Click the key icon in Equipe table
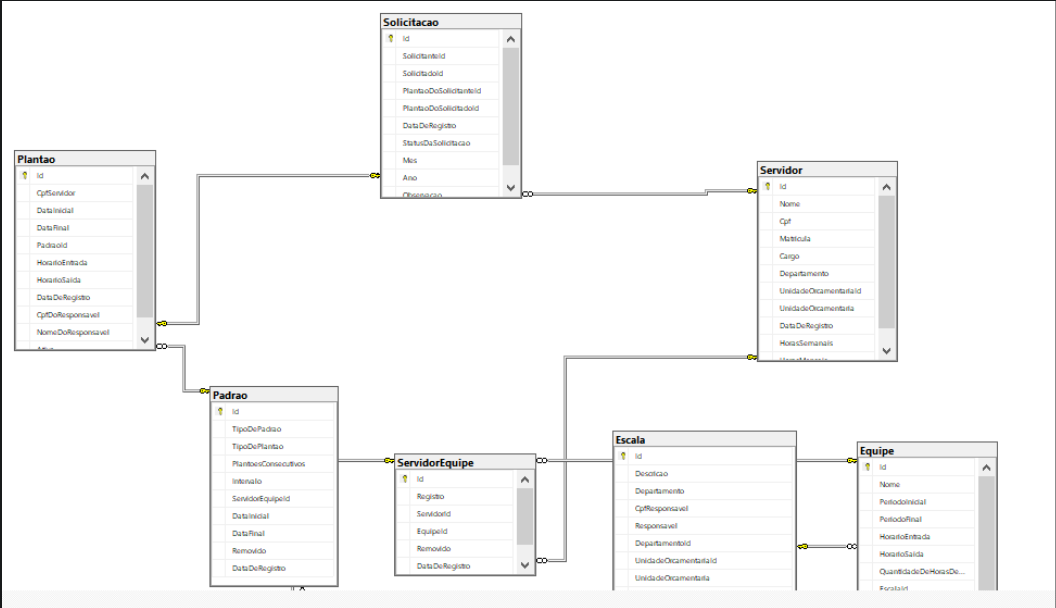 867,467
